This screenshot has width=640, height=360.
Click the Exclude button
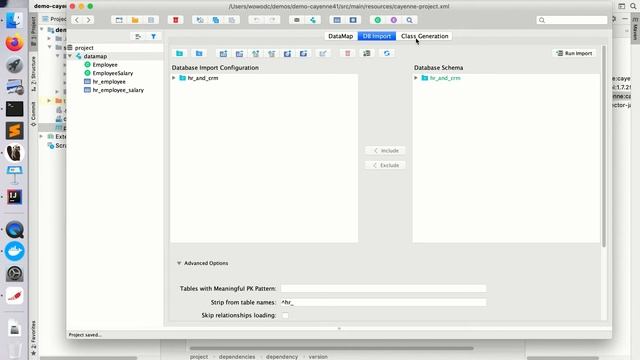click(385, 165)
